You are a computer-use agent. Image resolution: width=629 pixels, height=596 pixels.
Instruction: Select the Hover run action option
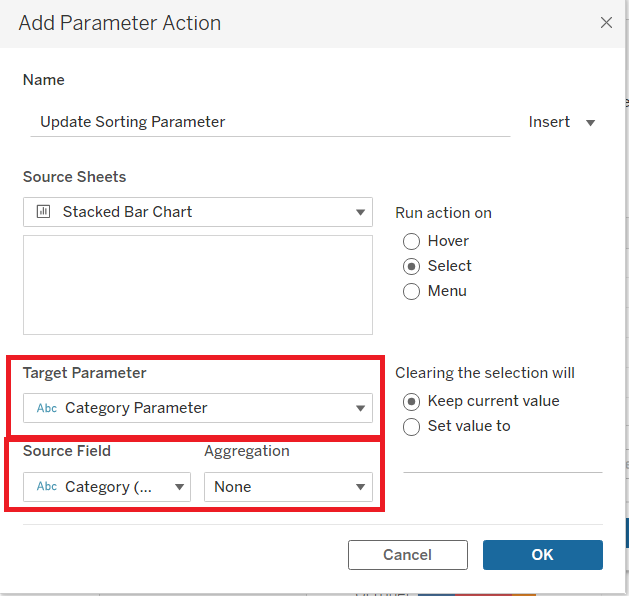coord(411,241)
